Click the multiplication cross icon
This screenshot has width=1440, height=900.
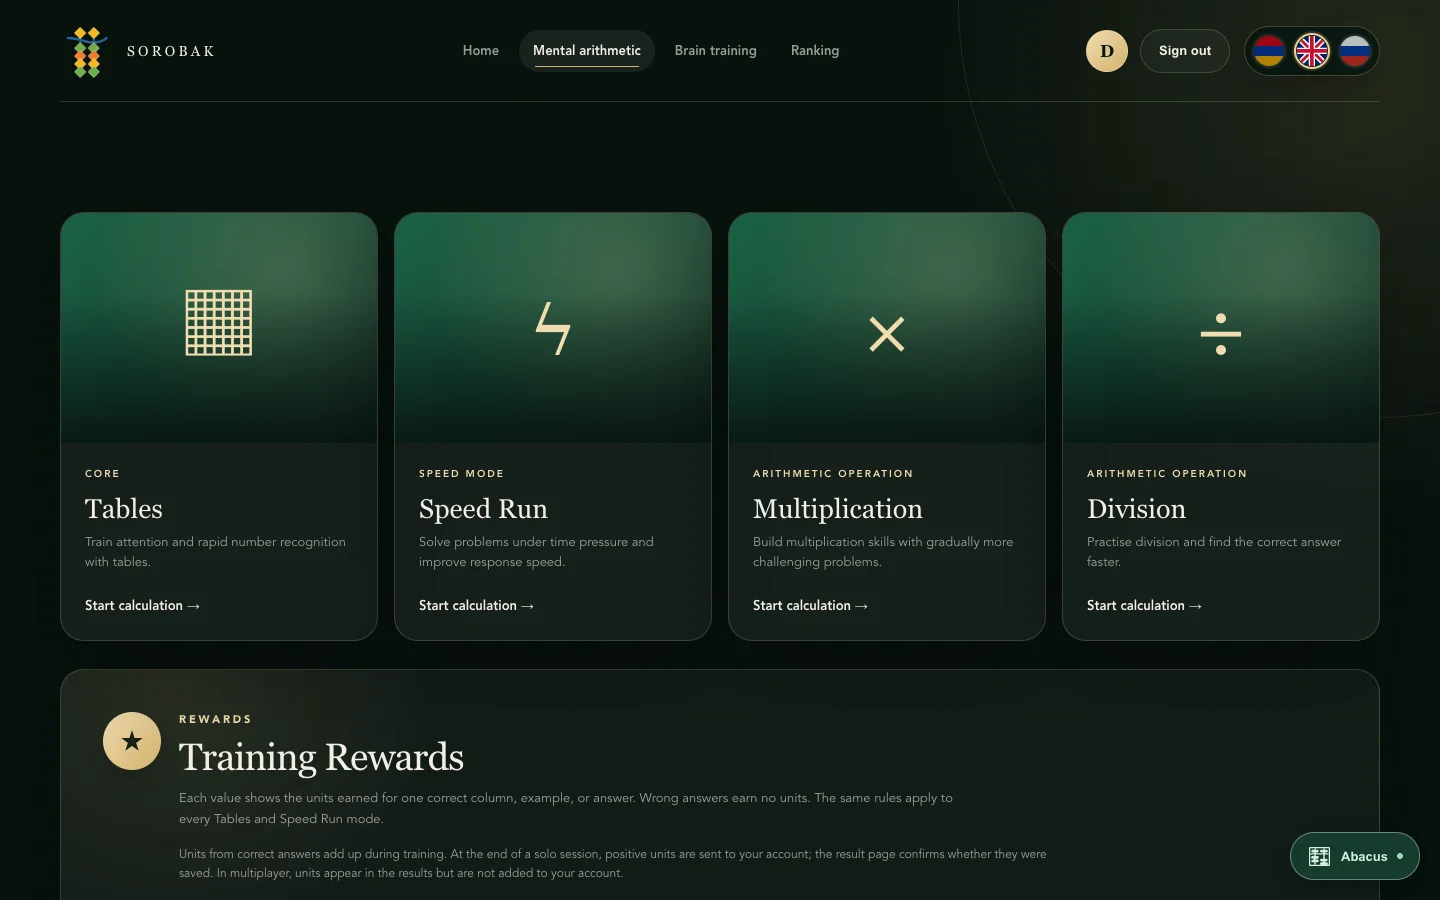(887, 334)
